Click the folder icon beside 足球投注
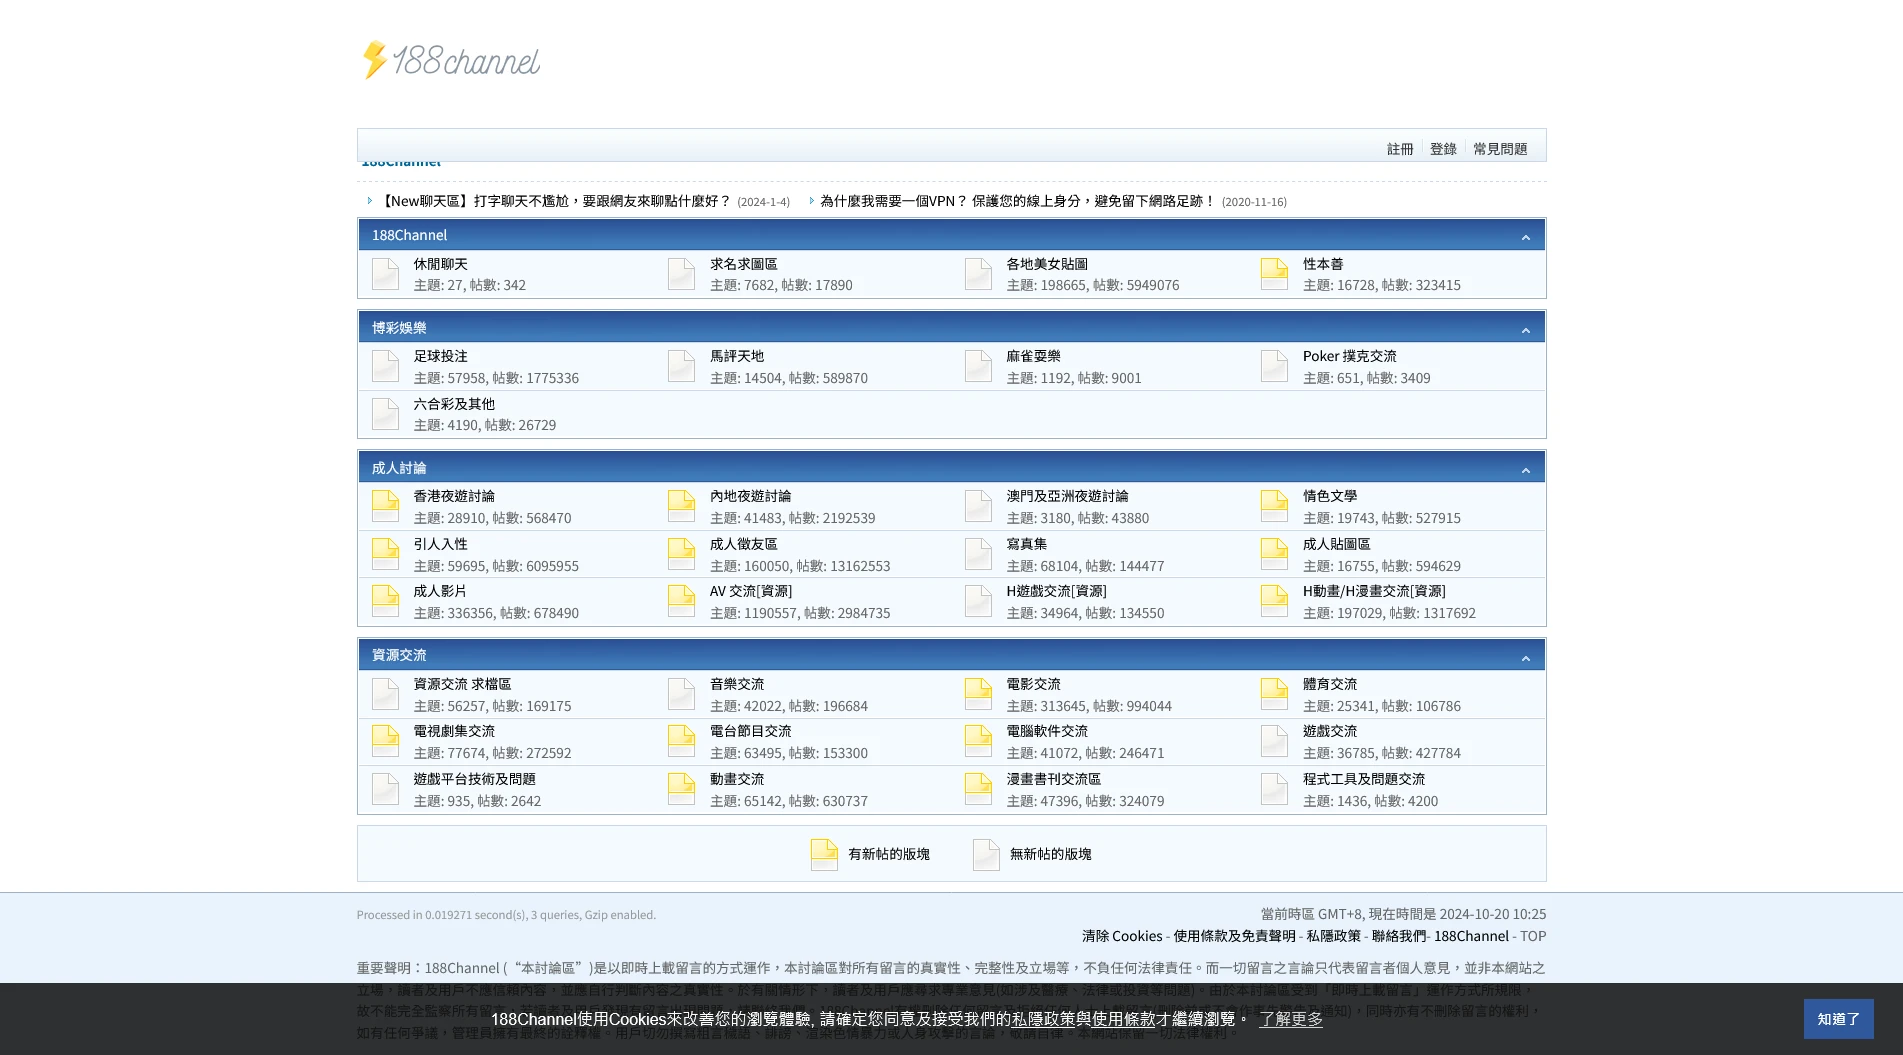The height and width of the screenshot is (1055, 1903). tap(385, 366)
